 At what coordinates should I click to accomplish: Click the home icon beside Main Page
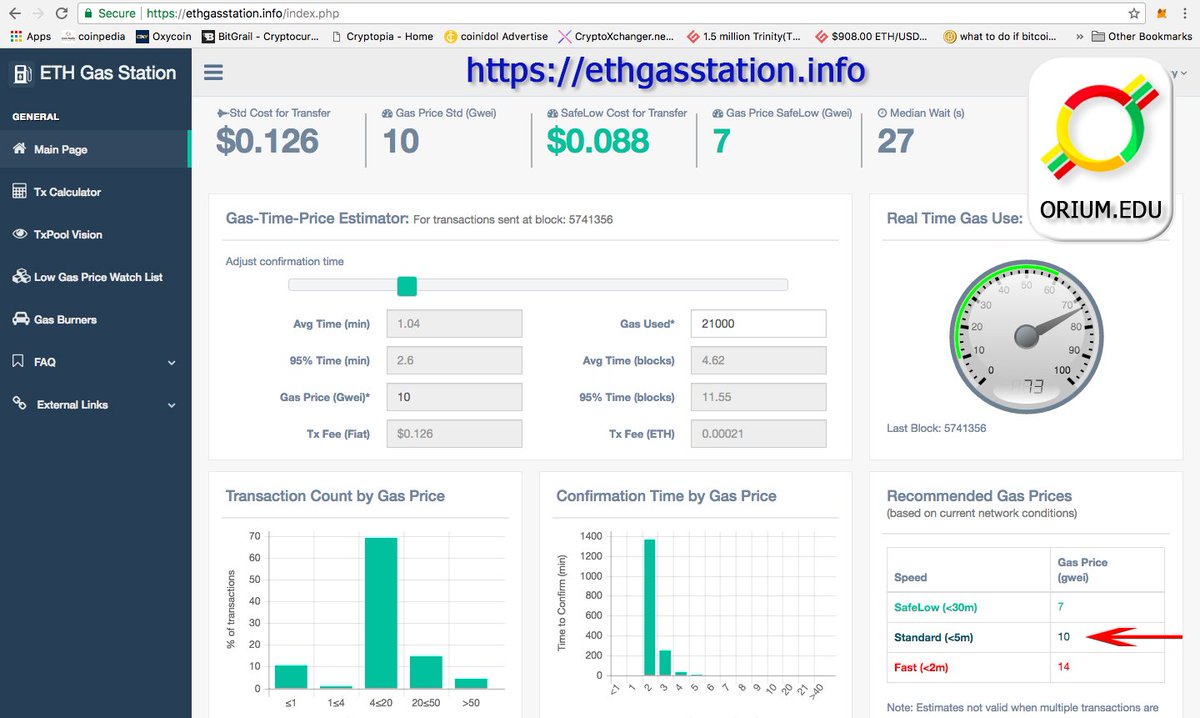(19, 149)
